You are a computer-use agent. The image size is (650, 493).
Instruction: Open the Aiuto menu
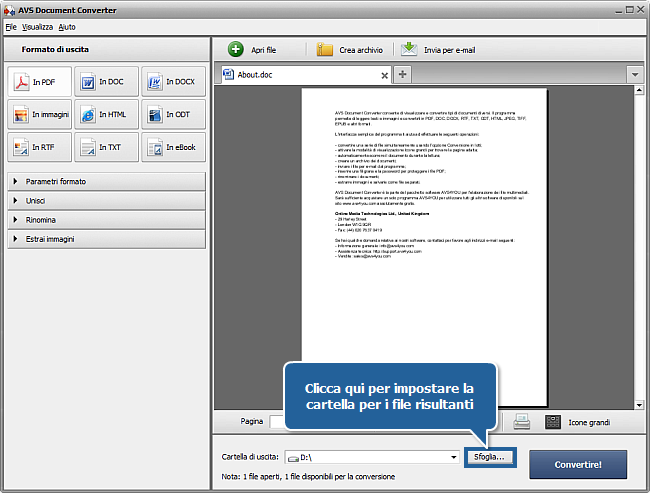(x=67, y=27)
